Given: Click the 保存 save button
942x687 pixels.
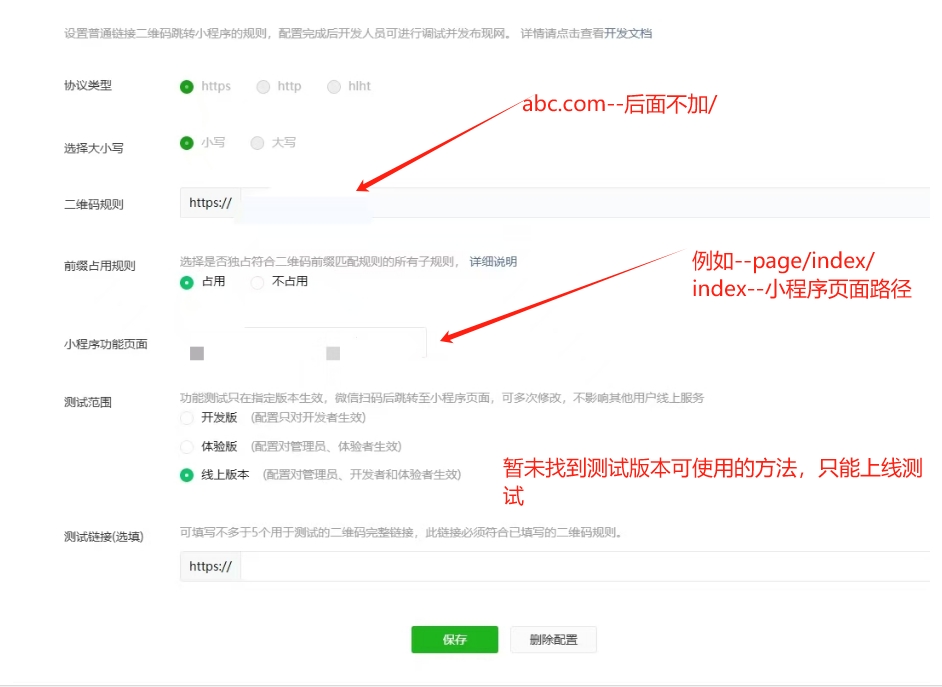Looking at the screenshot, I should [x=455, y=640].
